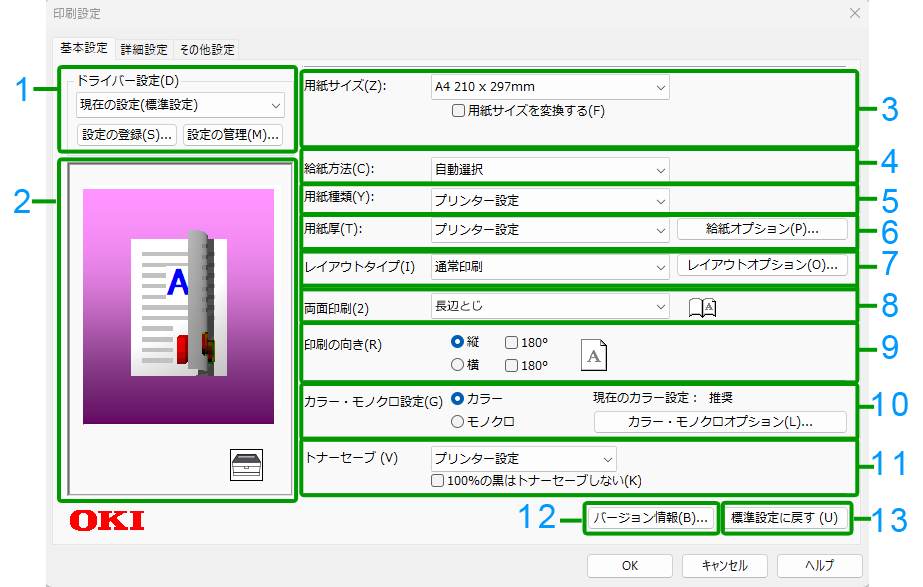Viewport: 923px width, 587px height.
Task: Click the printer tray icon in preview
Action: pyautogui.click(x=246, y=465)
